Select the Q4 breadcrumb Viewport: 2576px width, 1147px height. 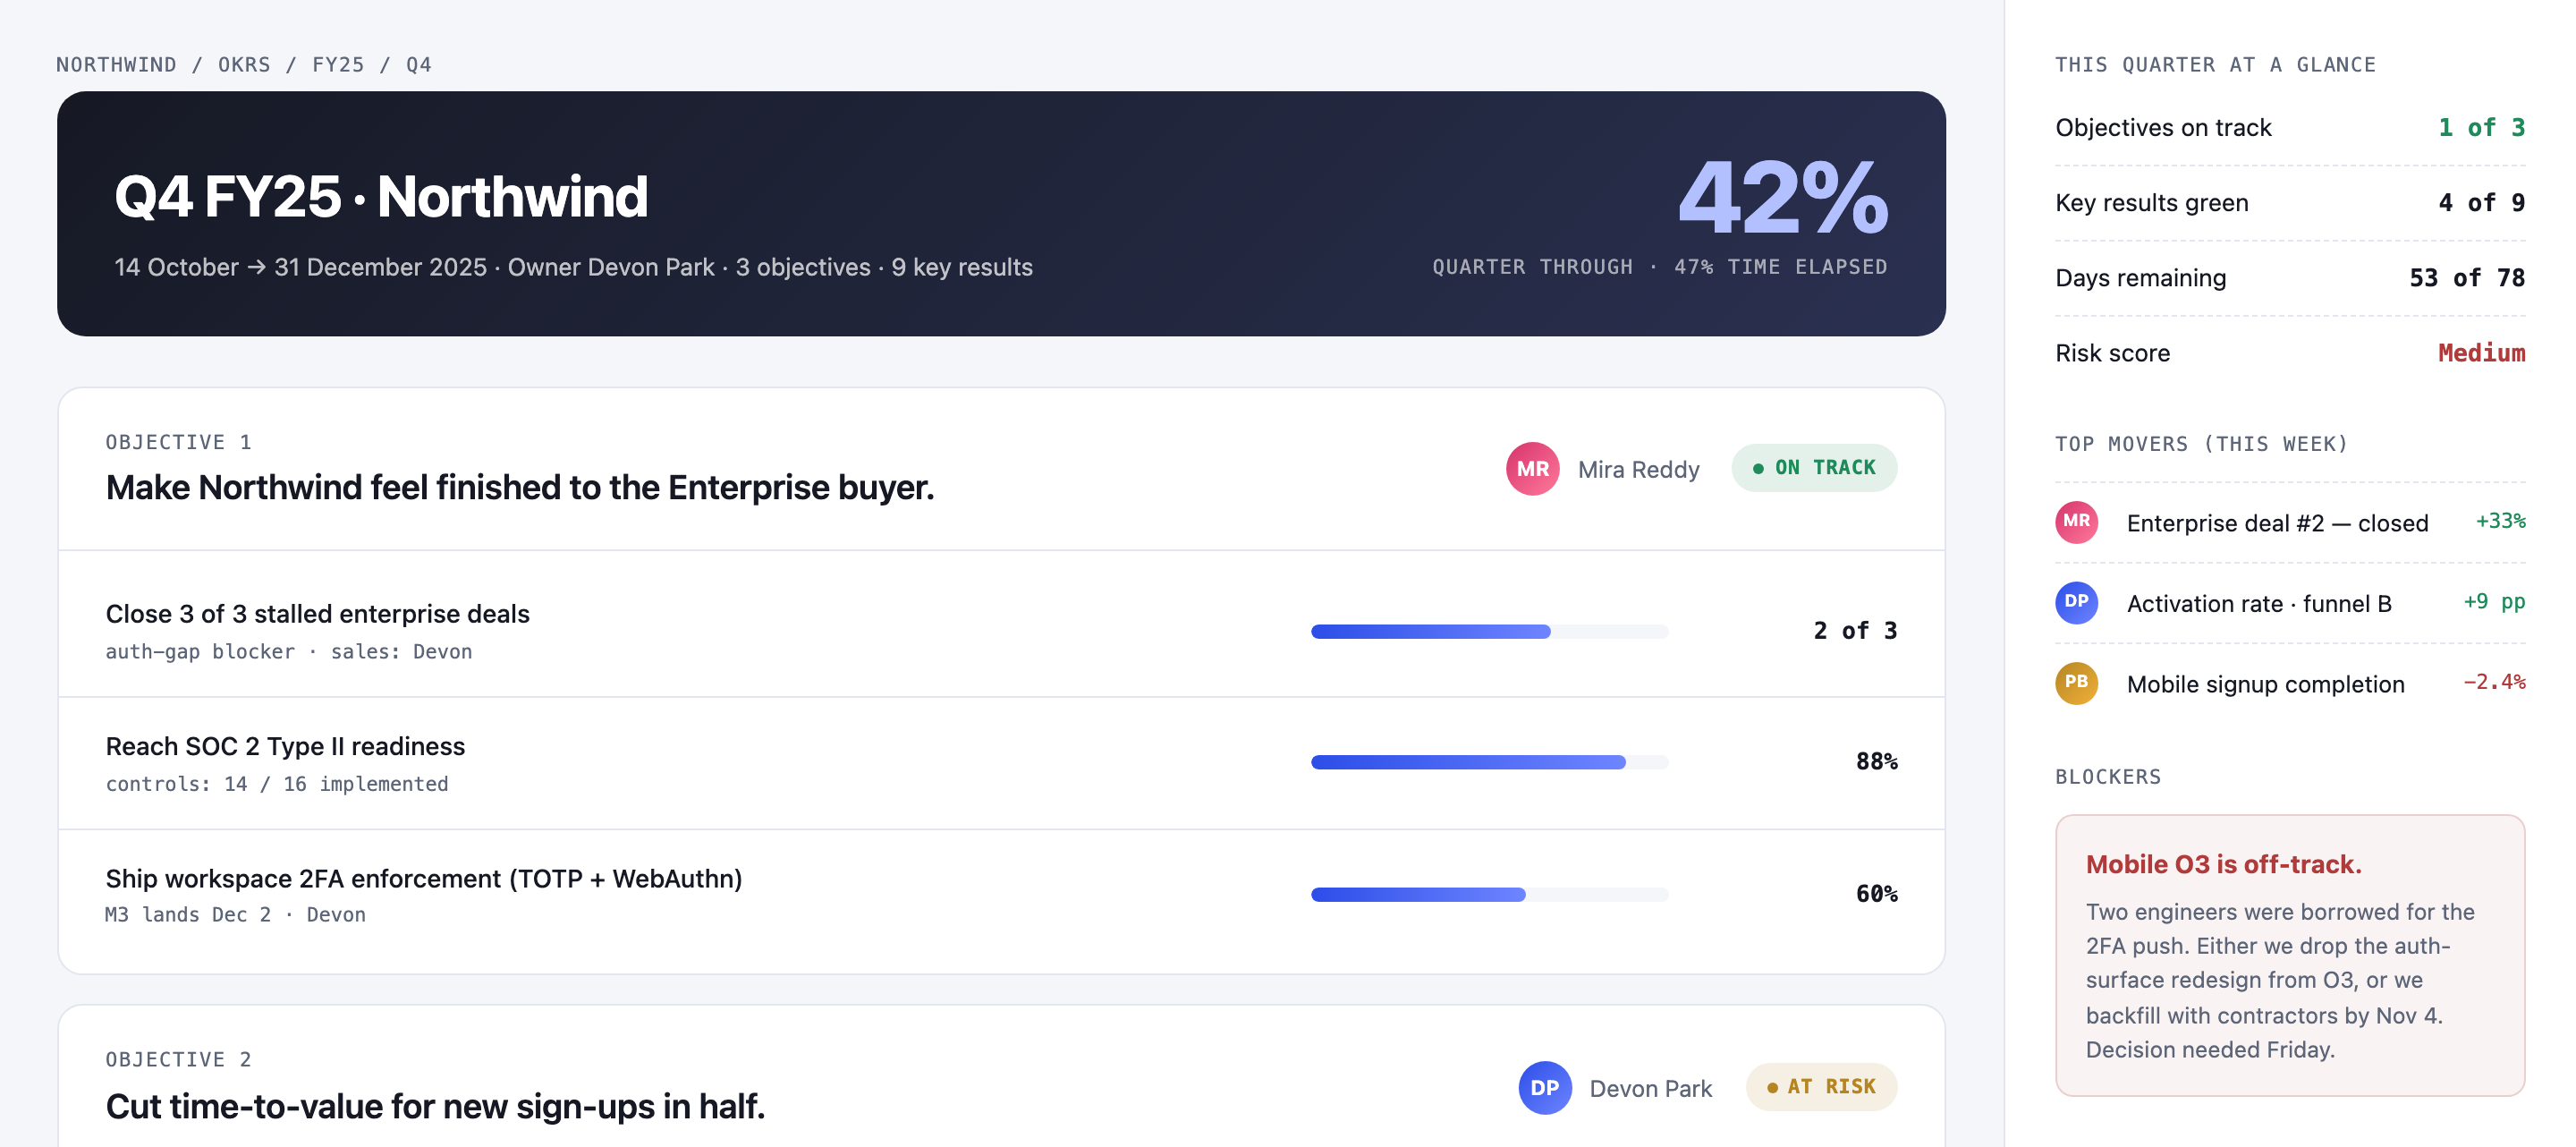tap(419, 65)
